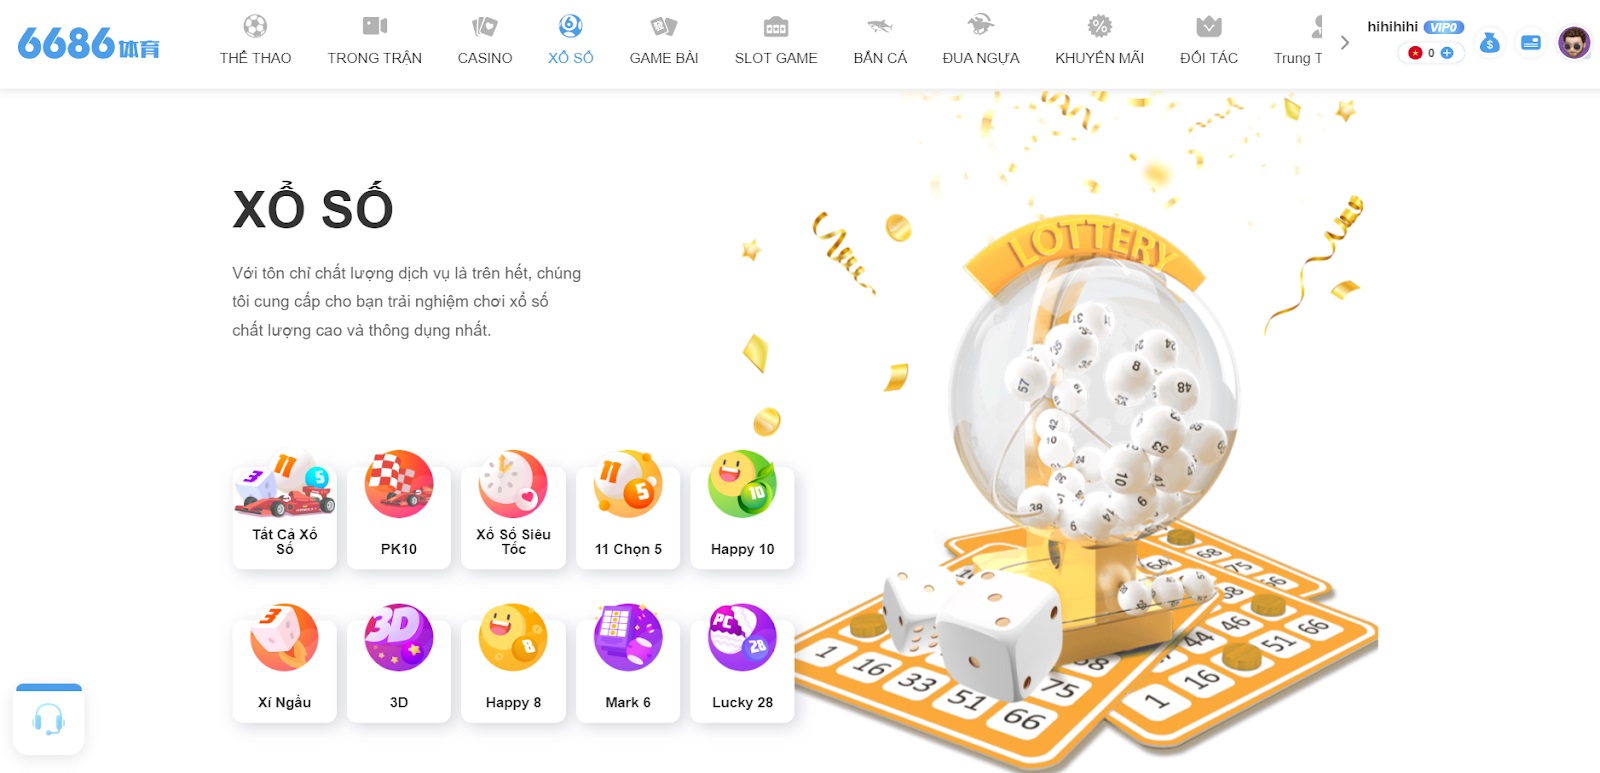
Task: Switch to the THỂ THAO menu
Action: [x=255, y=40]
